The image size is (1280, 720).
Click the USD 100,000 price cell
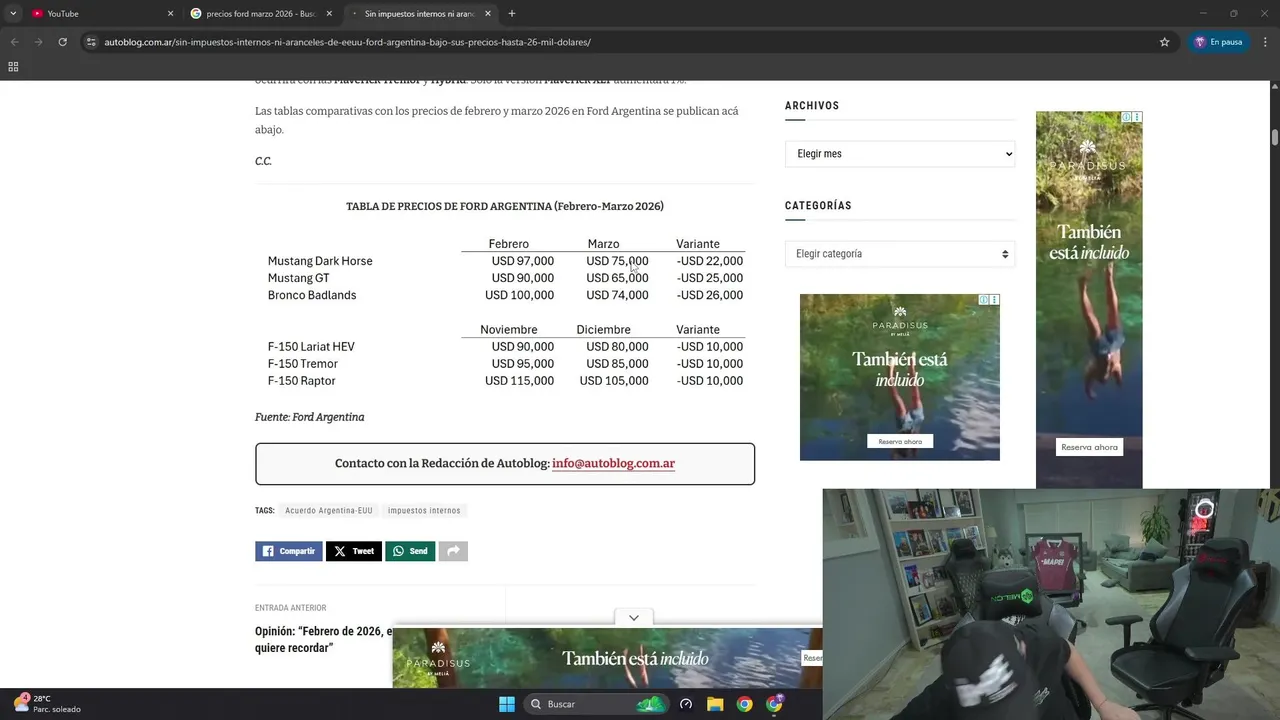tap(519, 295)
